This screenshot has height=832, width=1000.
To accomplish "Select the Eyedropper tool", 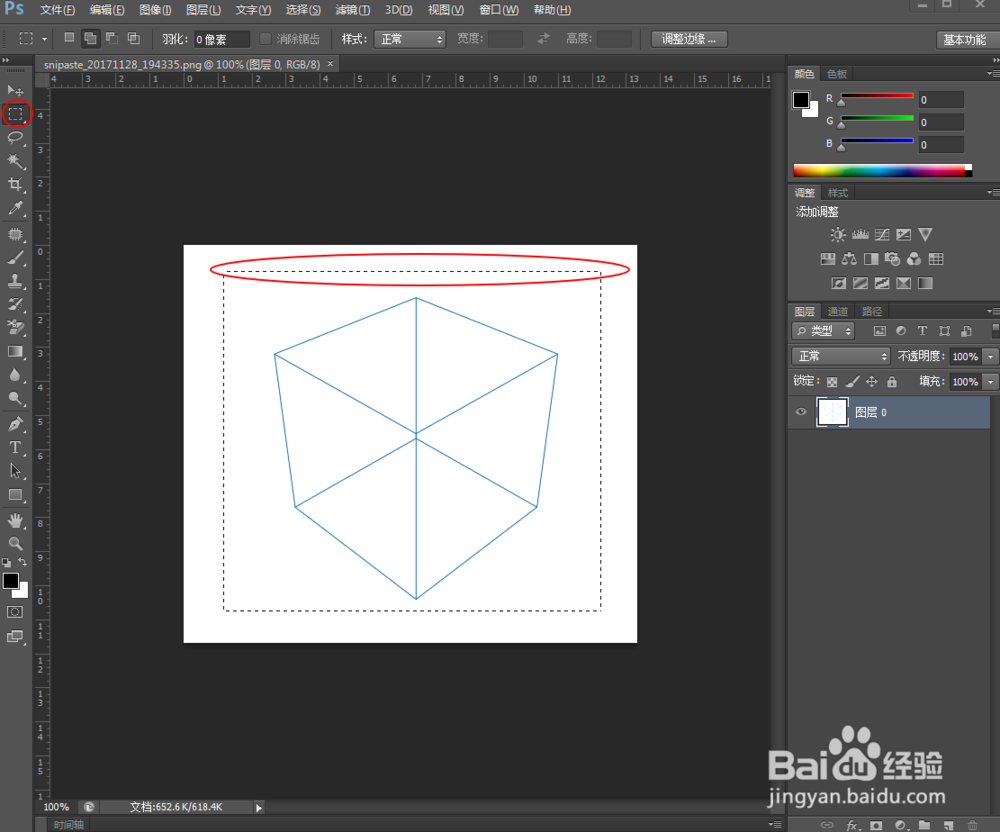I will click(15, 208).
